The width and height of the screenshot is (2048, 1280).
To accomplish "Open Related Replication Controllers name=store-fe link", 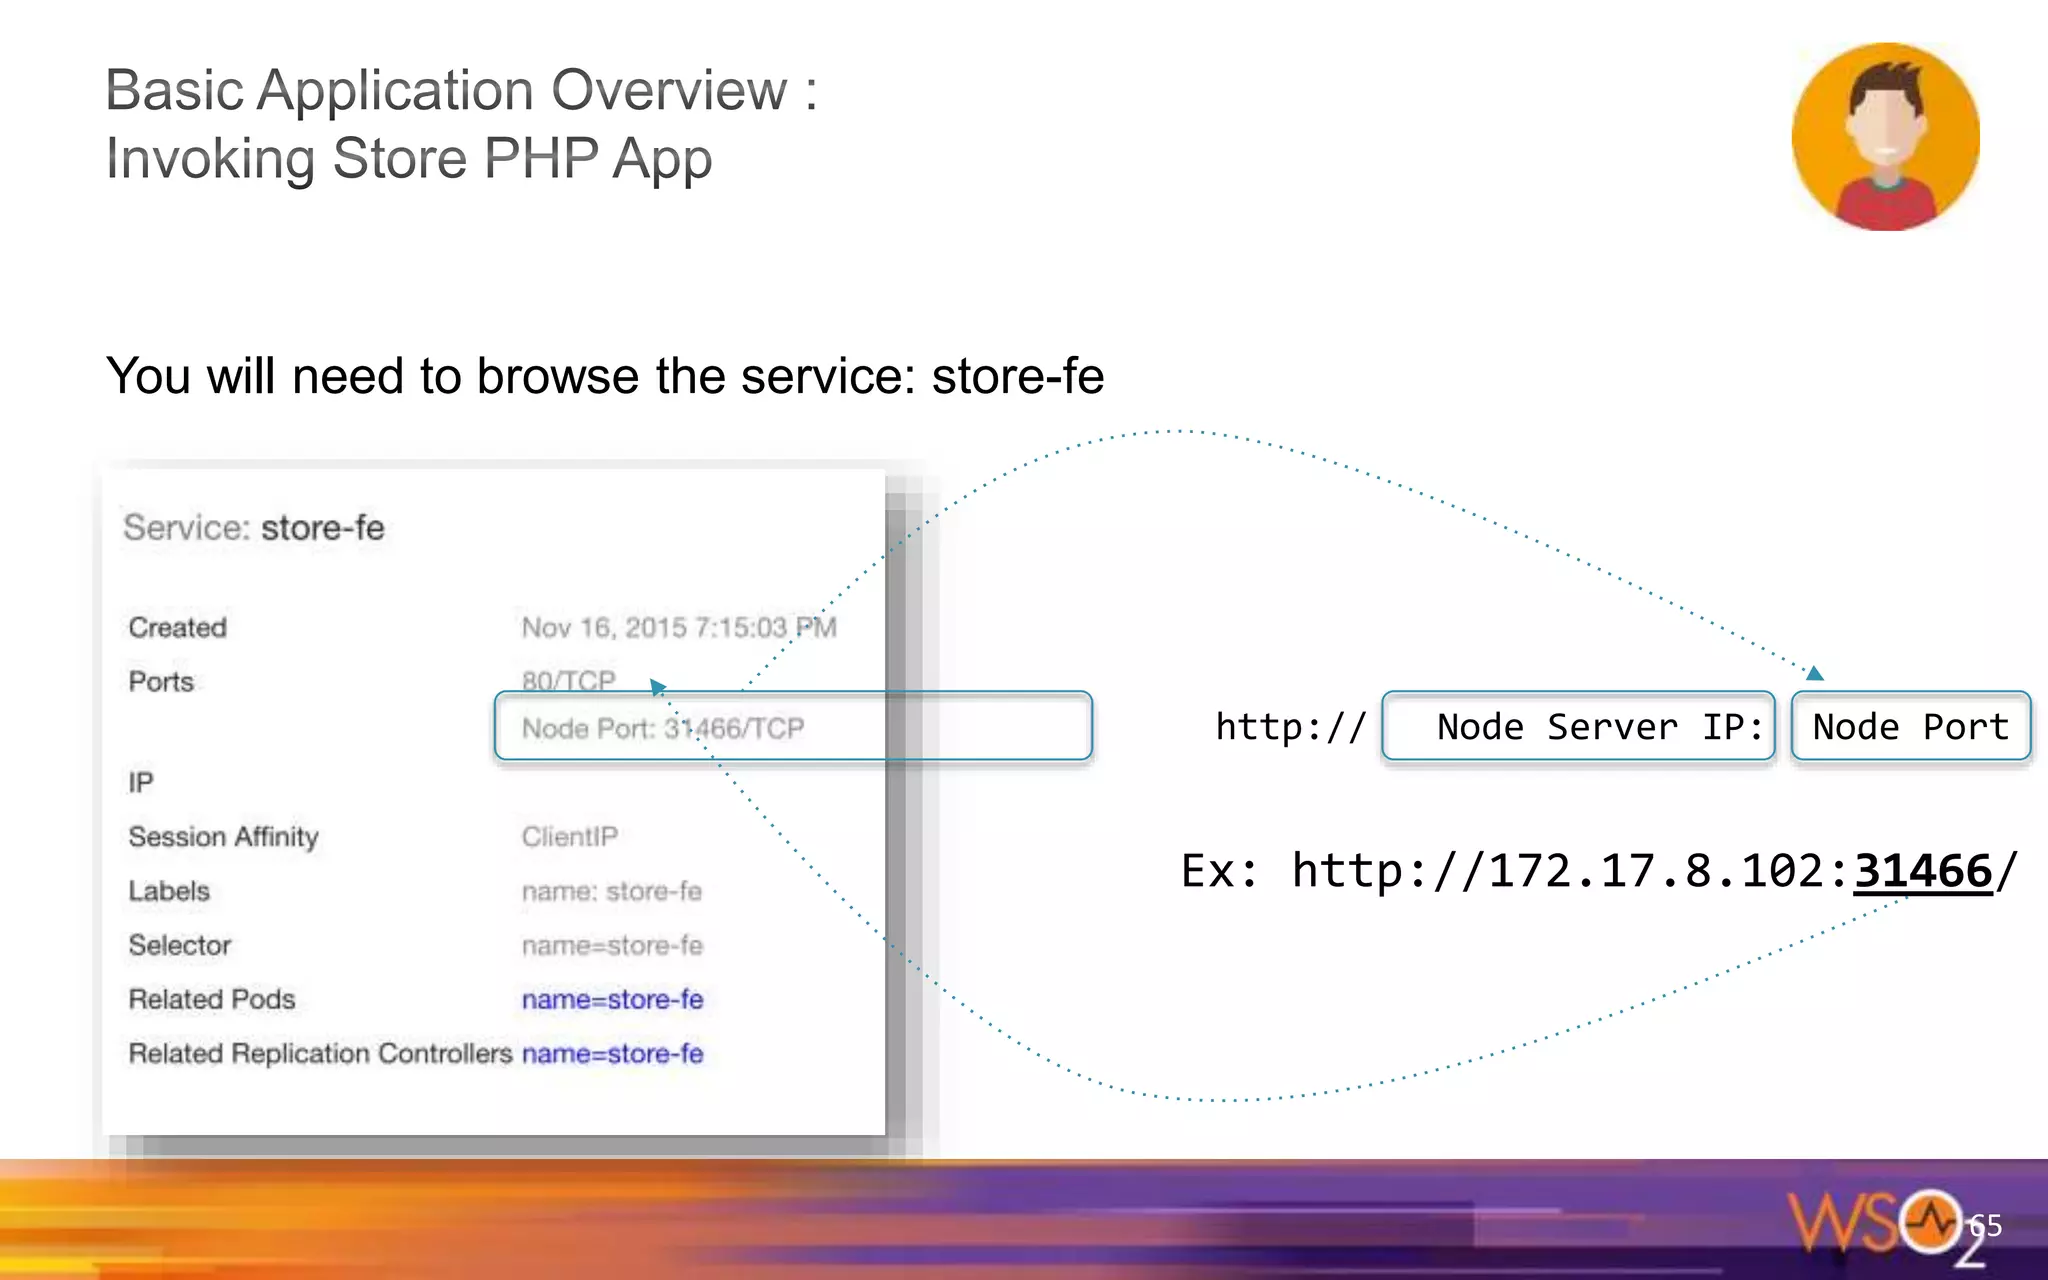I will [x=612, y=1053].
